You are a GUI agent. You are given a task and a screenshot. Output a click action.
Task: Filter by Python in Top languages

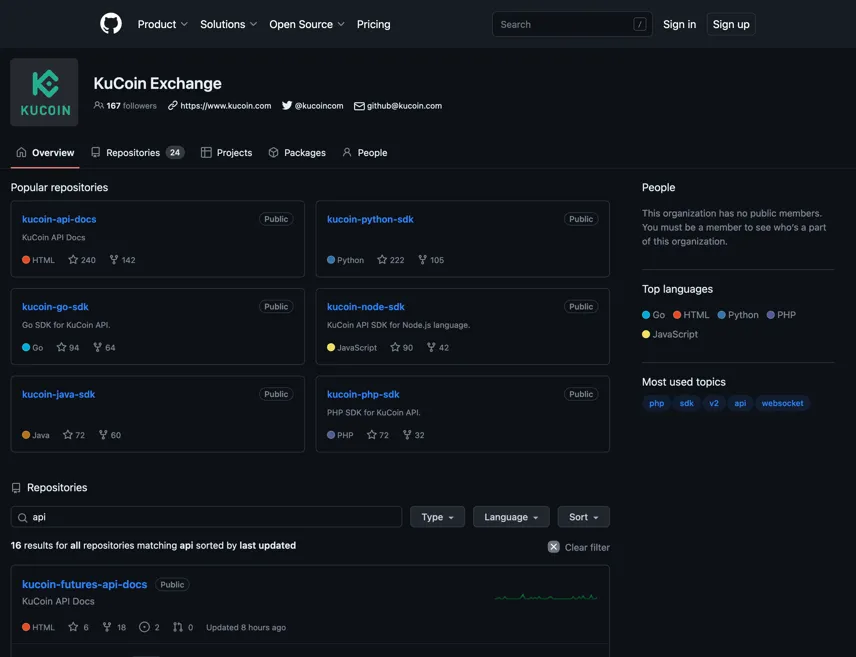tap(738, 315)
